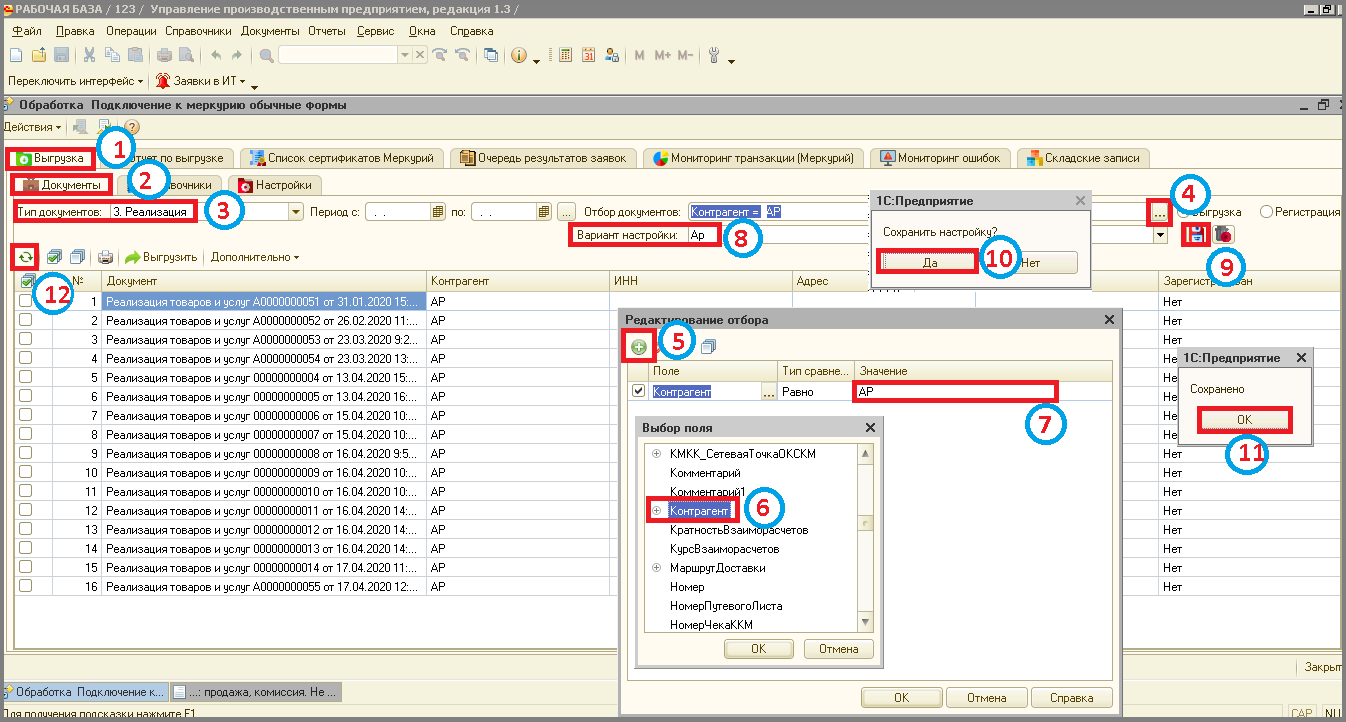The image size is (1346, 722).
Task: Open the calendar icon in the main toolbar
Action: tap(589, 56)
